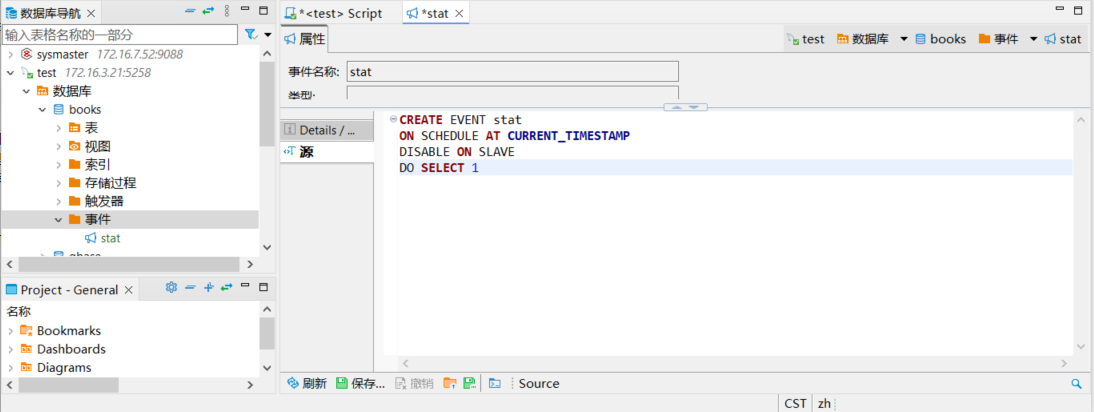Click the 事件名称 text field
This screenshot has width=1094, height=412.
pyautogui.click(x=512, y=72)
